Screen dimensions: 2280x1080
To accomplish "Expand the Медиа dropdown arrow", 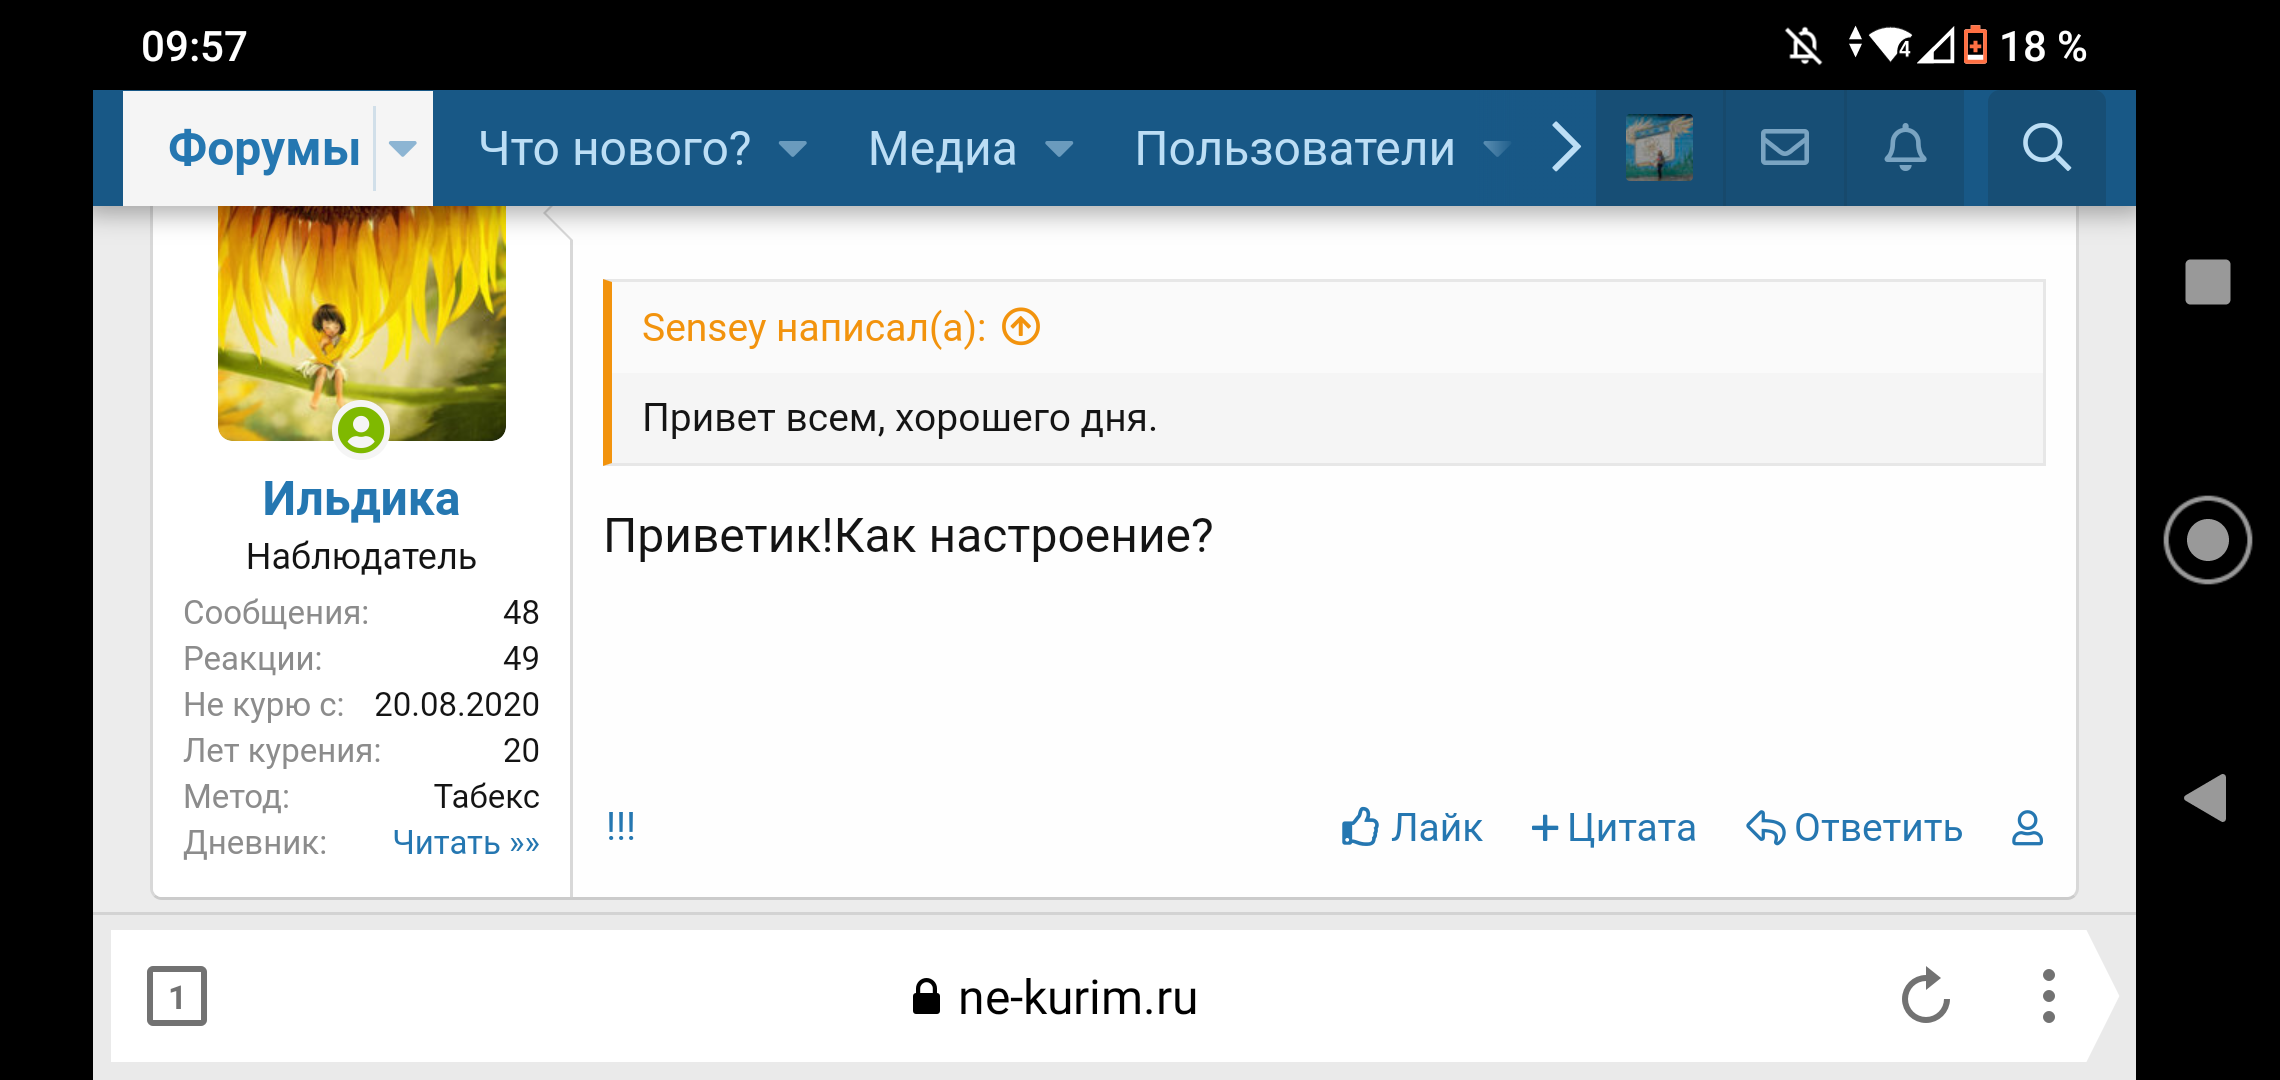I will tap(1059, 149).
